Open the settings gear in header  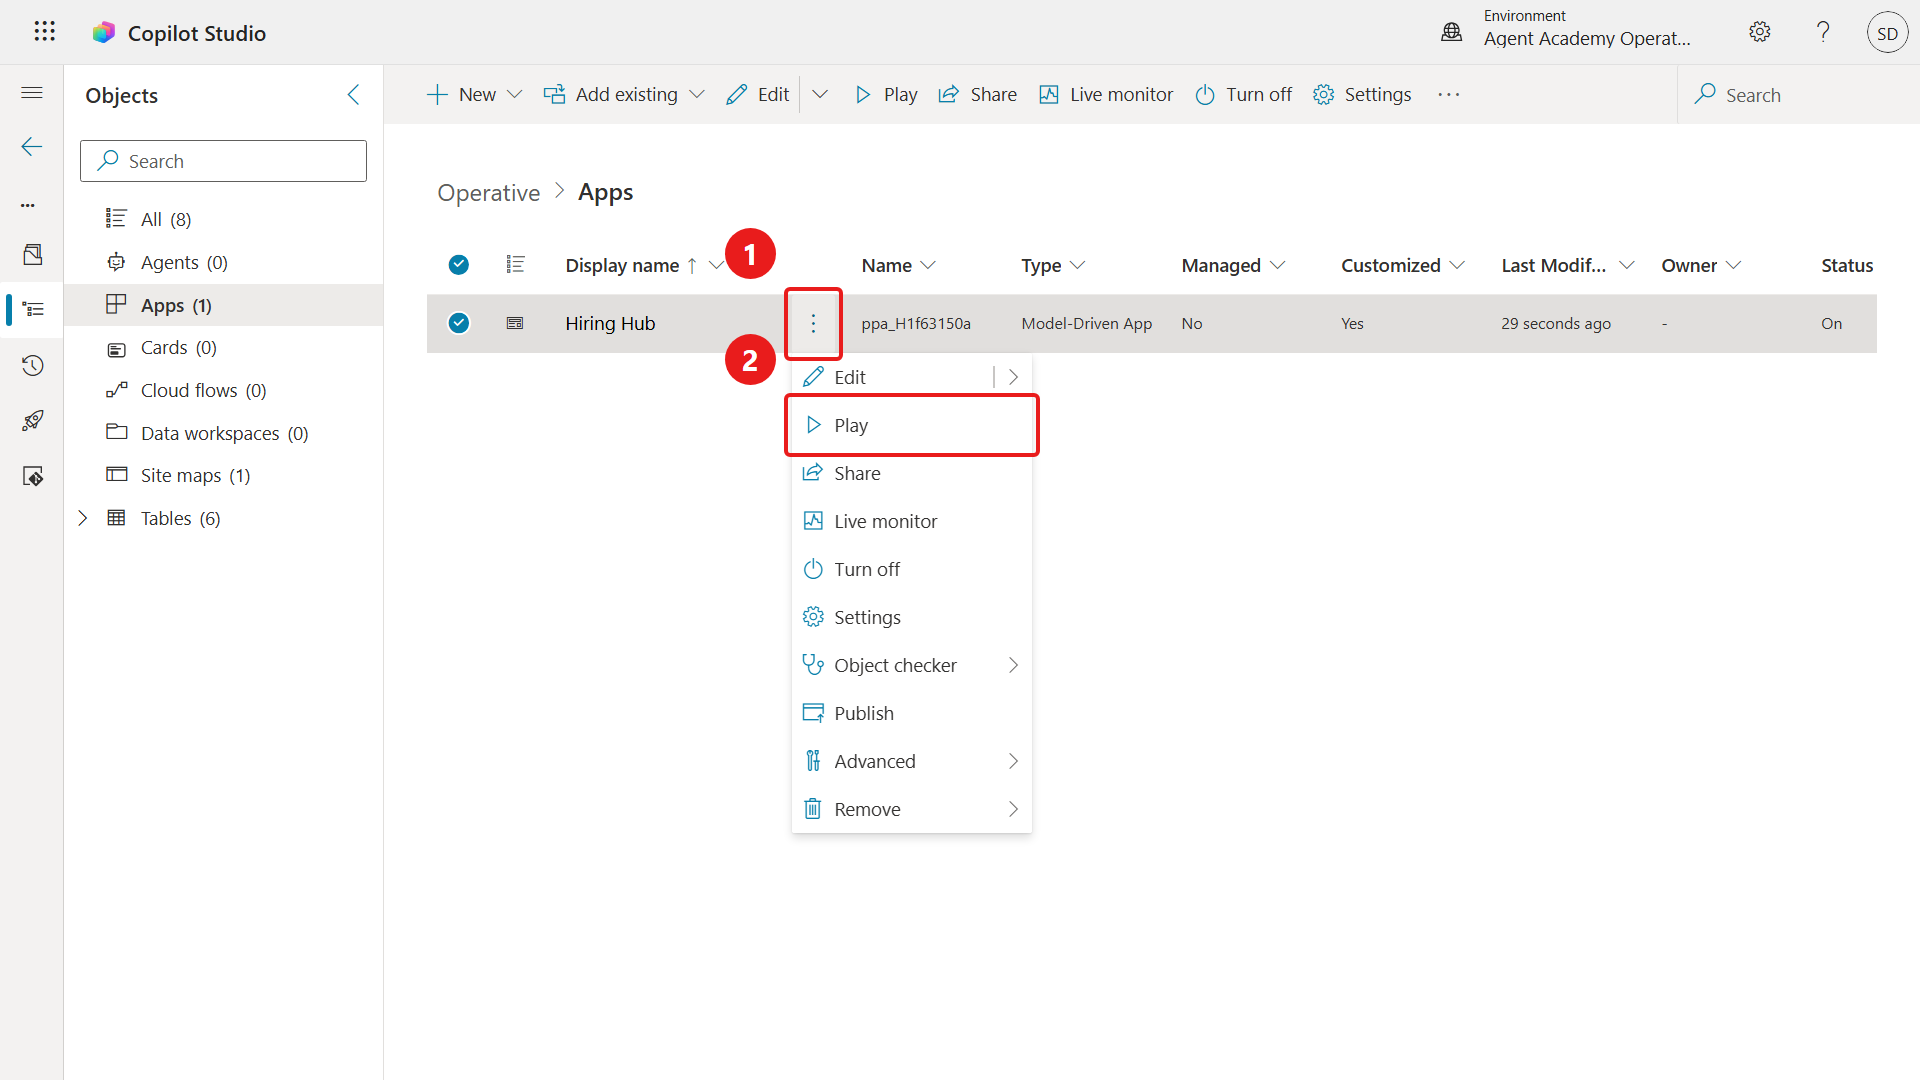[x=1759, y=32]
